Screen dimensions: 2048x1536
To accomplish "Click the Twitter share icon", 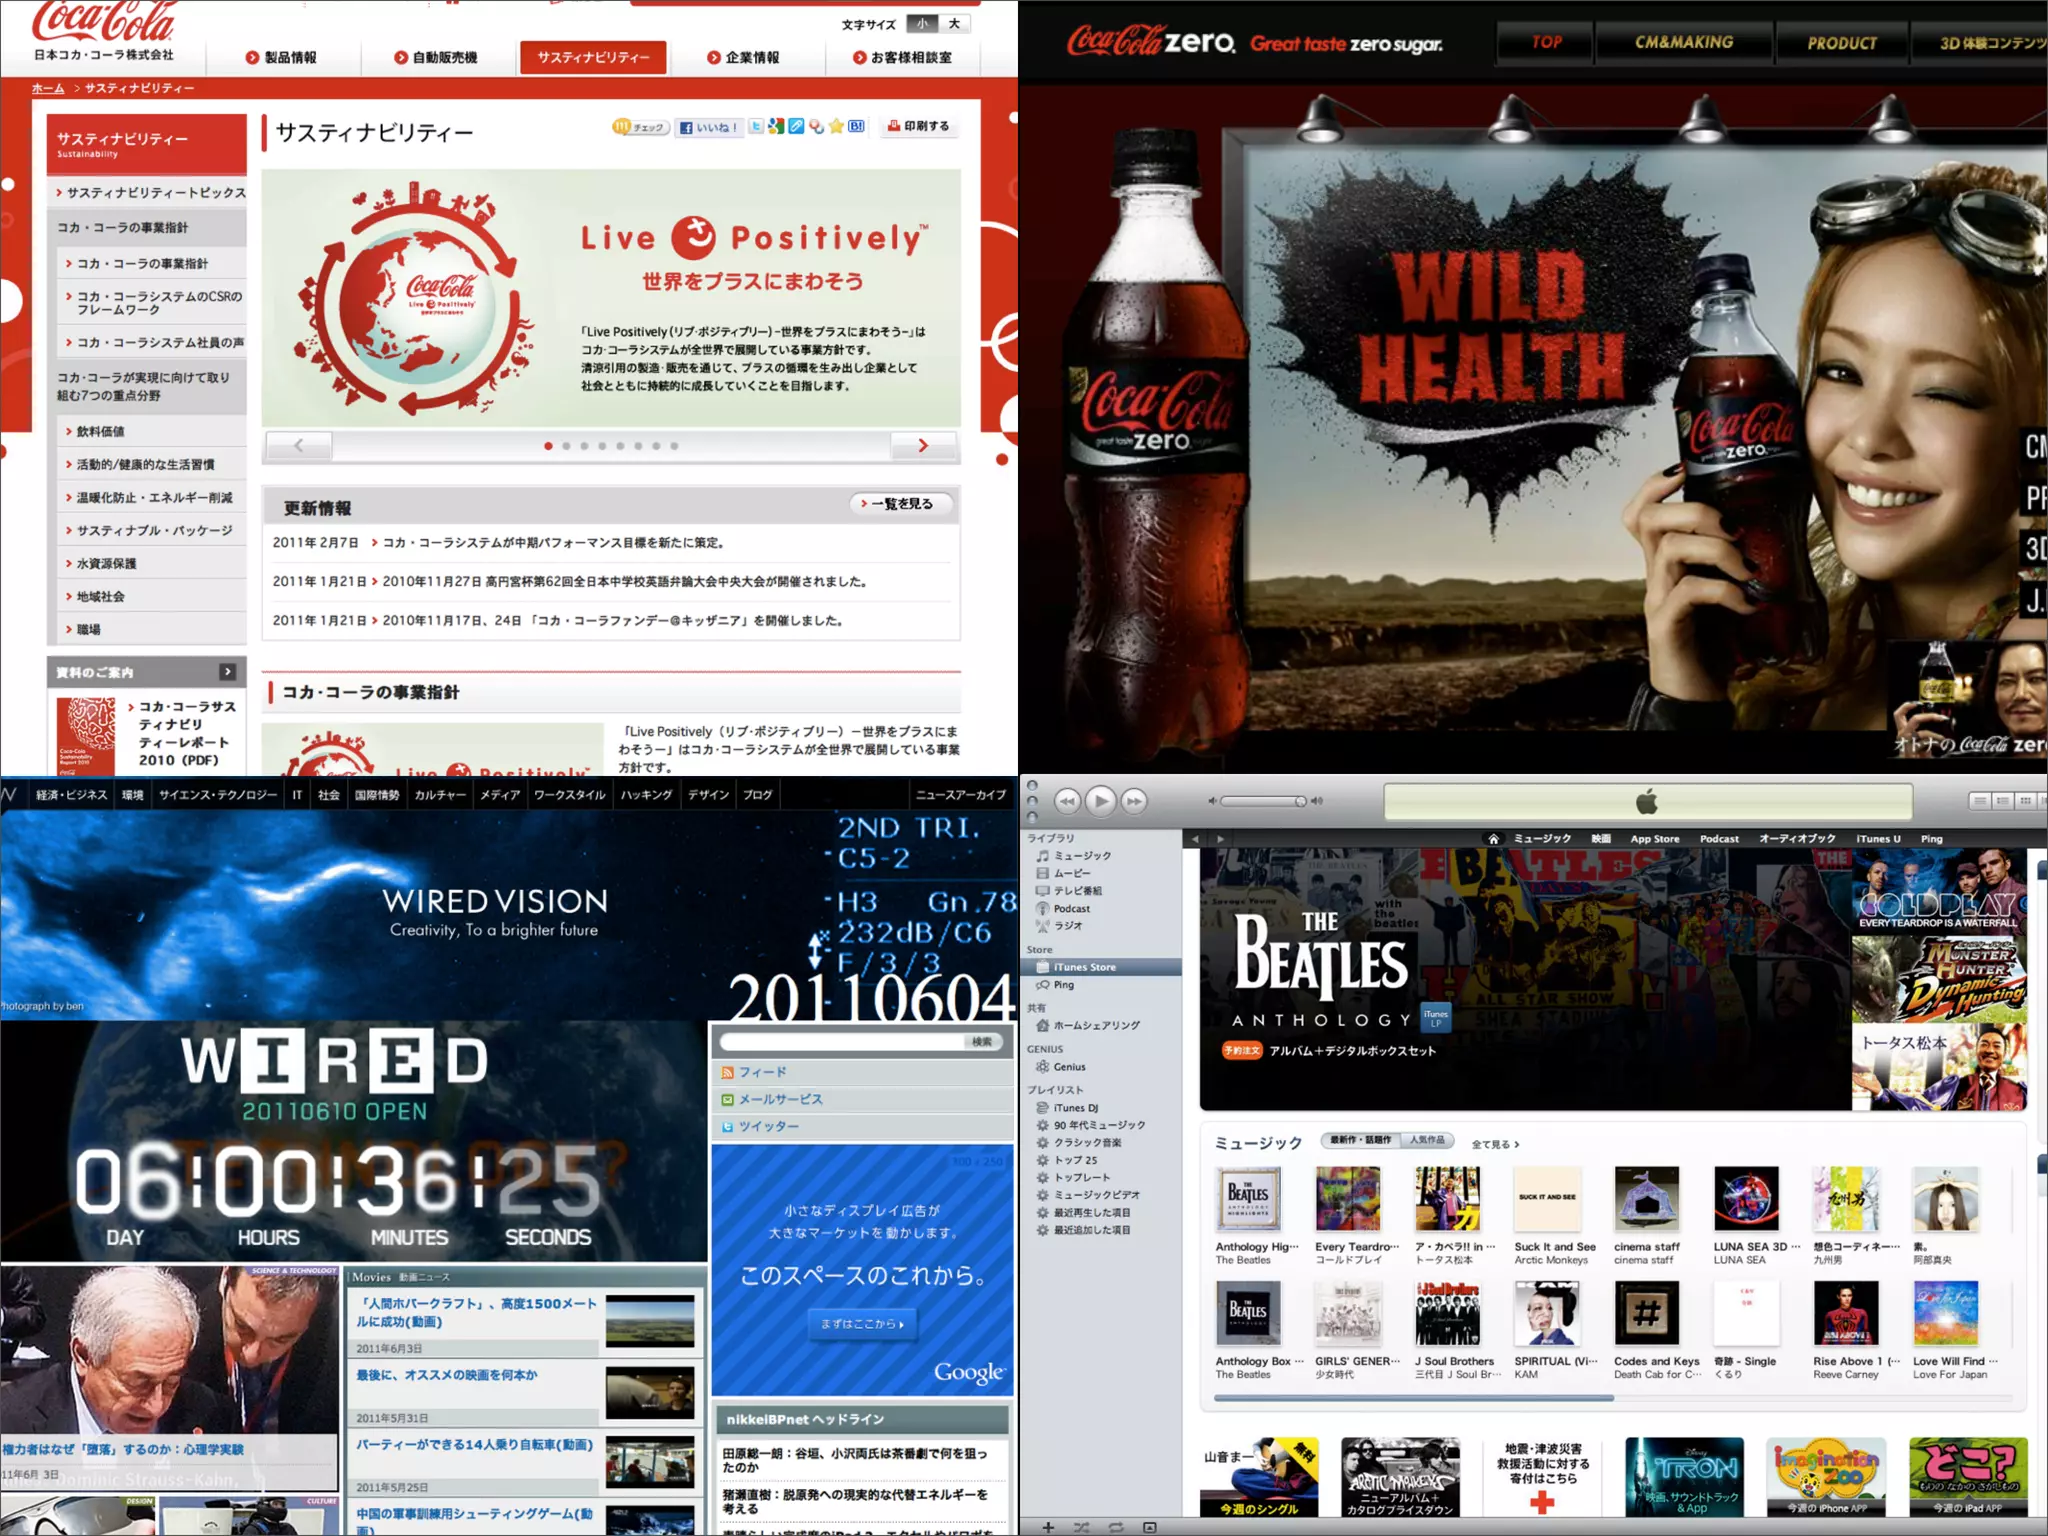I will 757,127.
